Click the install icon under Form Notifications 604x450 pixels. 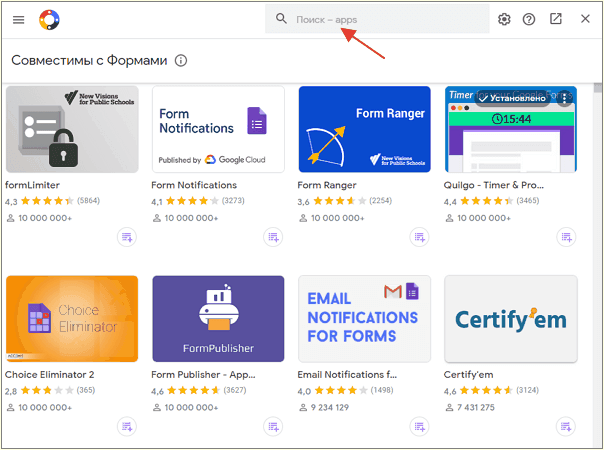pos(273,237)
